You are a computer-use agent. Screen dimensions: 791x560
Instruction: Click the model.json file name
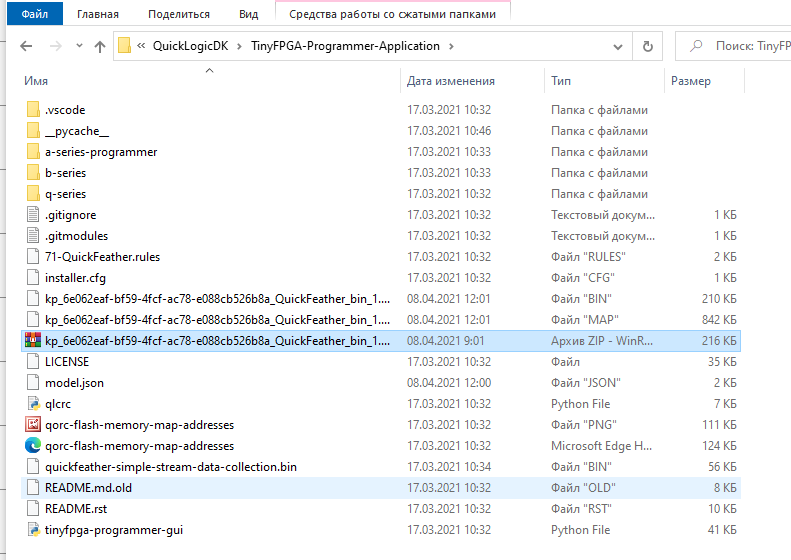click(x=74, y=383)
